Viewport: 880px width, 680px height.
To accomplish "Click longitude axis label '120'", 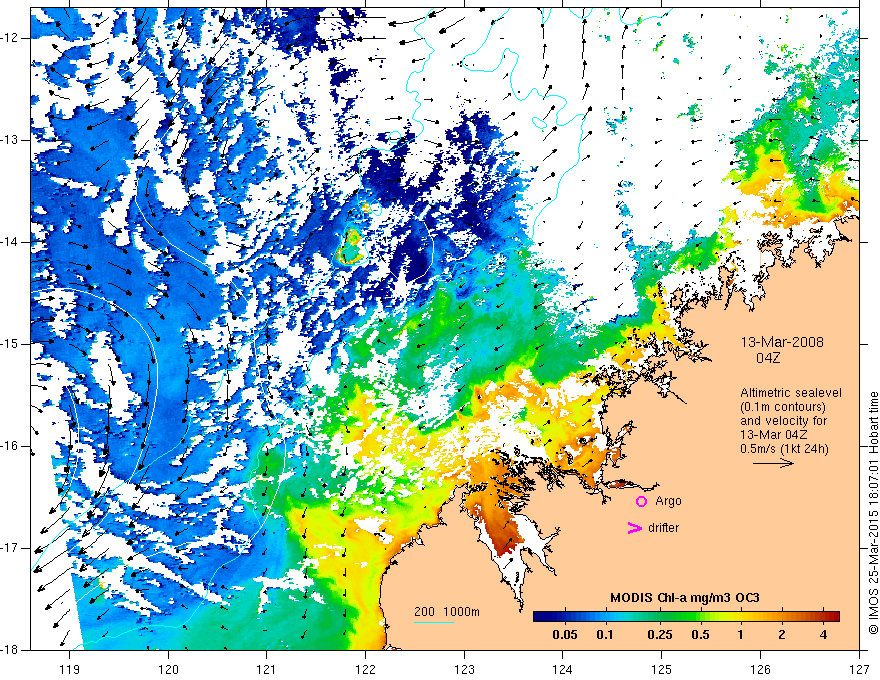I will click(168, 669).
